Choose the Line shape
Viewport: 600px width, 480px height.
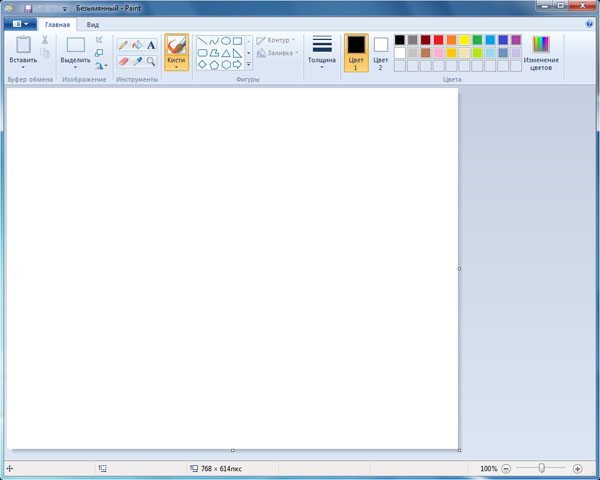[202, 41]
